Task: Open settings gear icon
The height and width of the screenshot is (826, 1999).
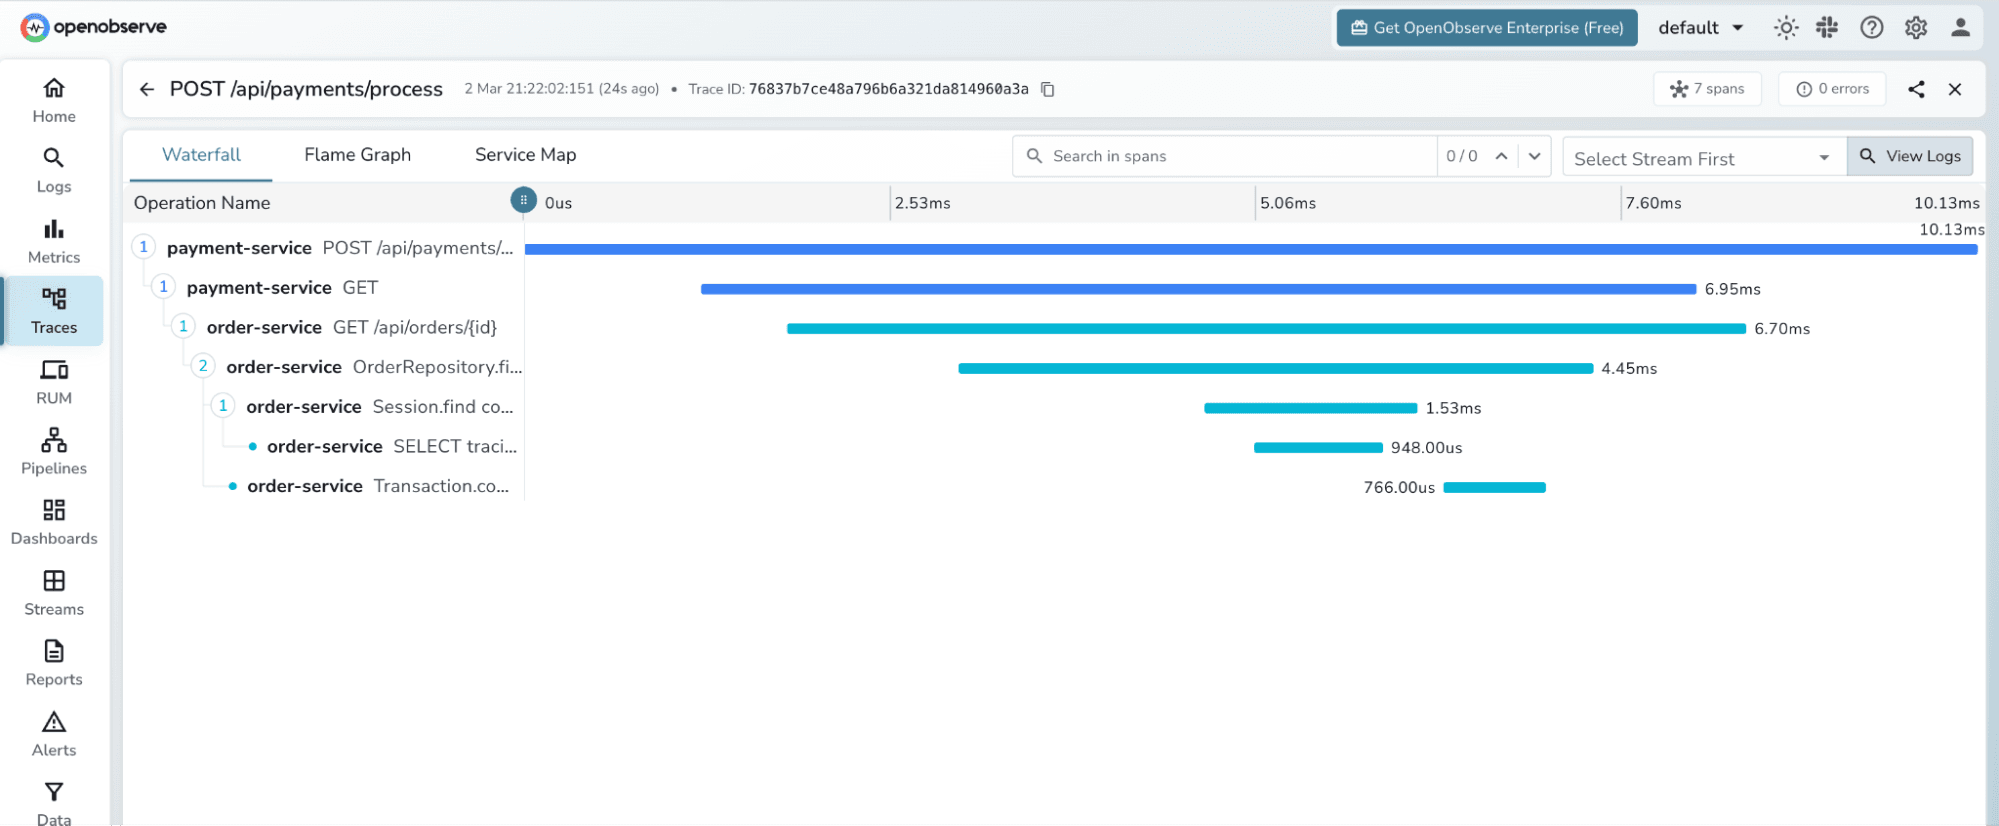Action: click(x=1916, y=28)
